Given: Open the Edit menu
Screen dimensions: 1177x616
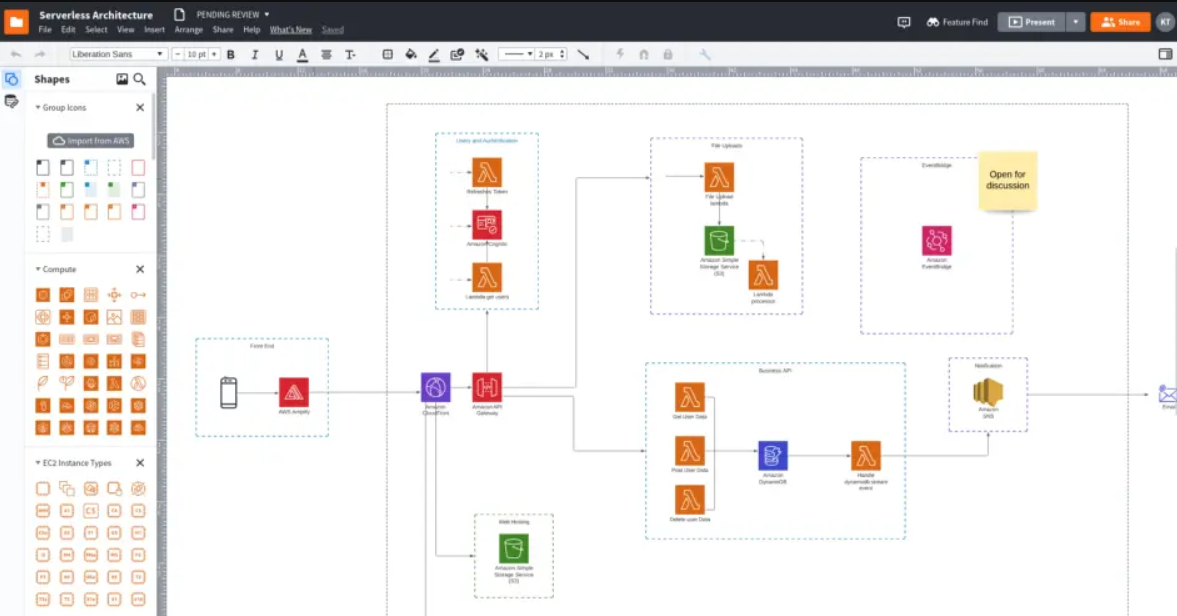Looking at the screenshot, I should pyautogui.click(x=68, y=30).
